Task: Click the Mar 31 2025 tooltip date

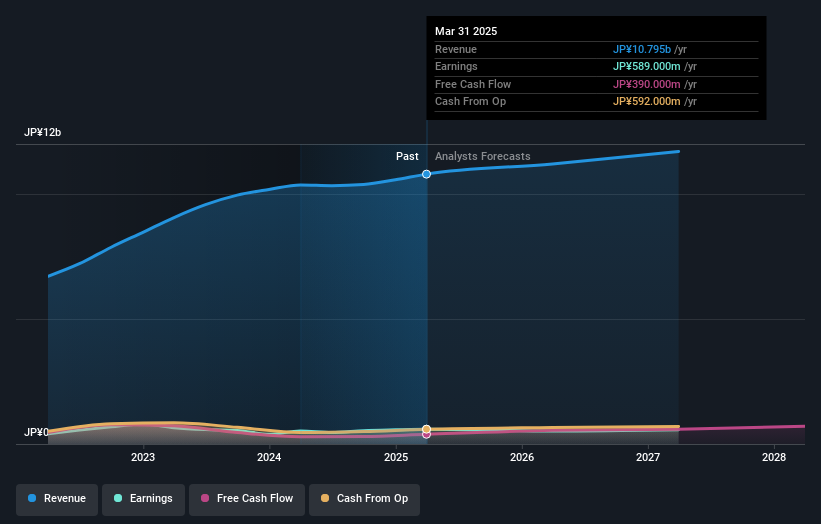Action: [x=466, y=31]
